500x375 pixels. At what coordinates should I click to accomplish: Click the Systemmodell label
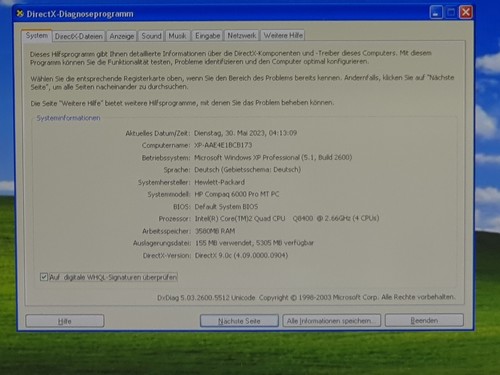click(169, 194)
